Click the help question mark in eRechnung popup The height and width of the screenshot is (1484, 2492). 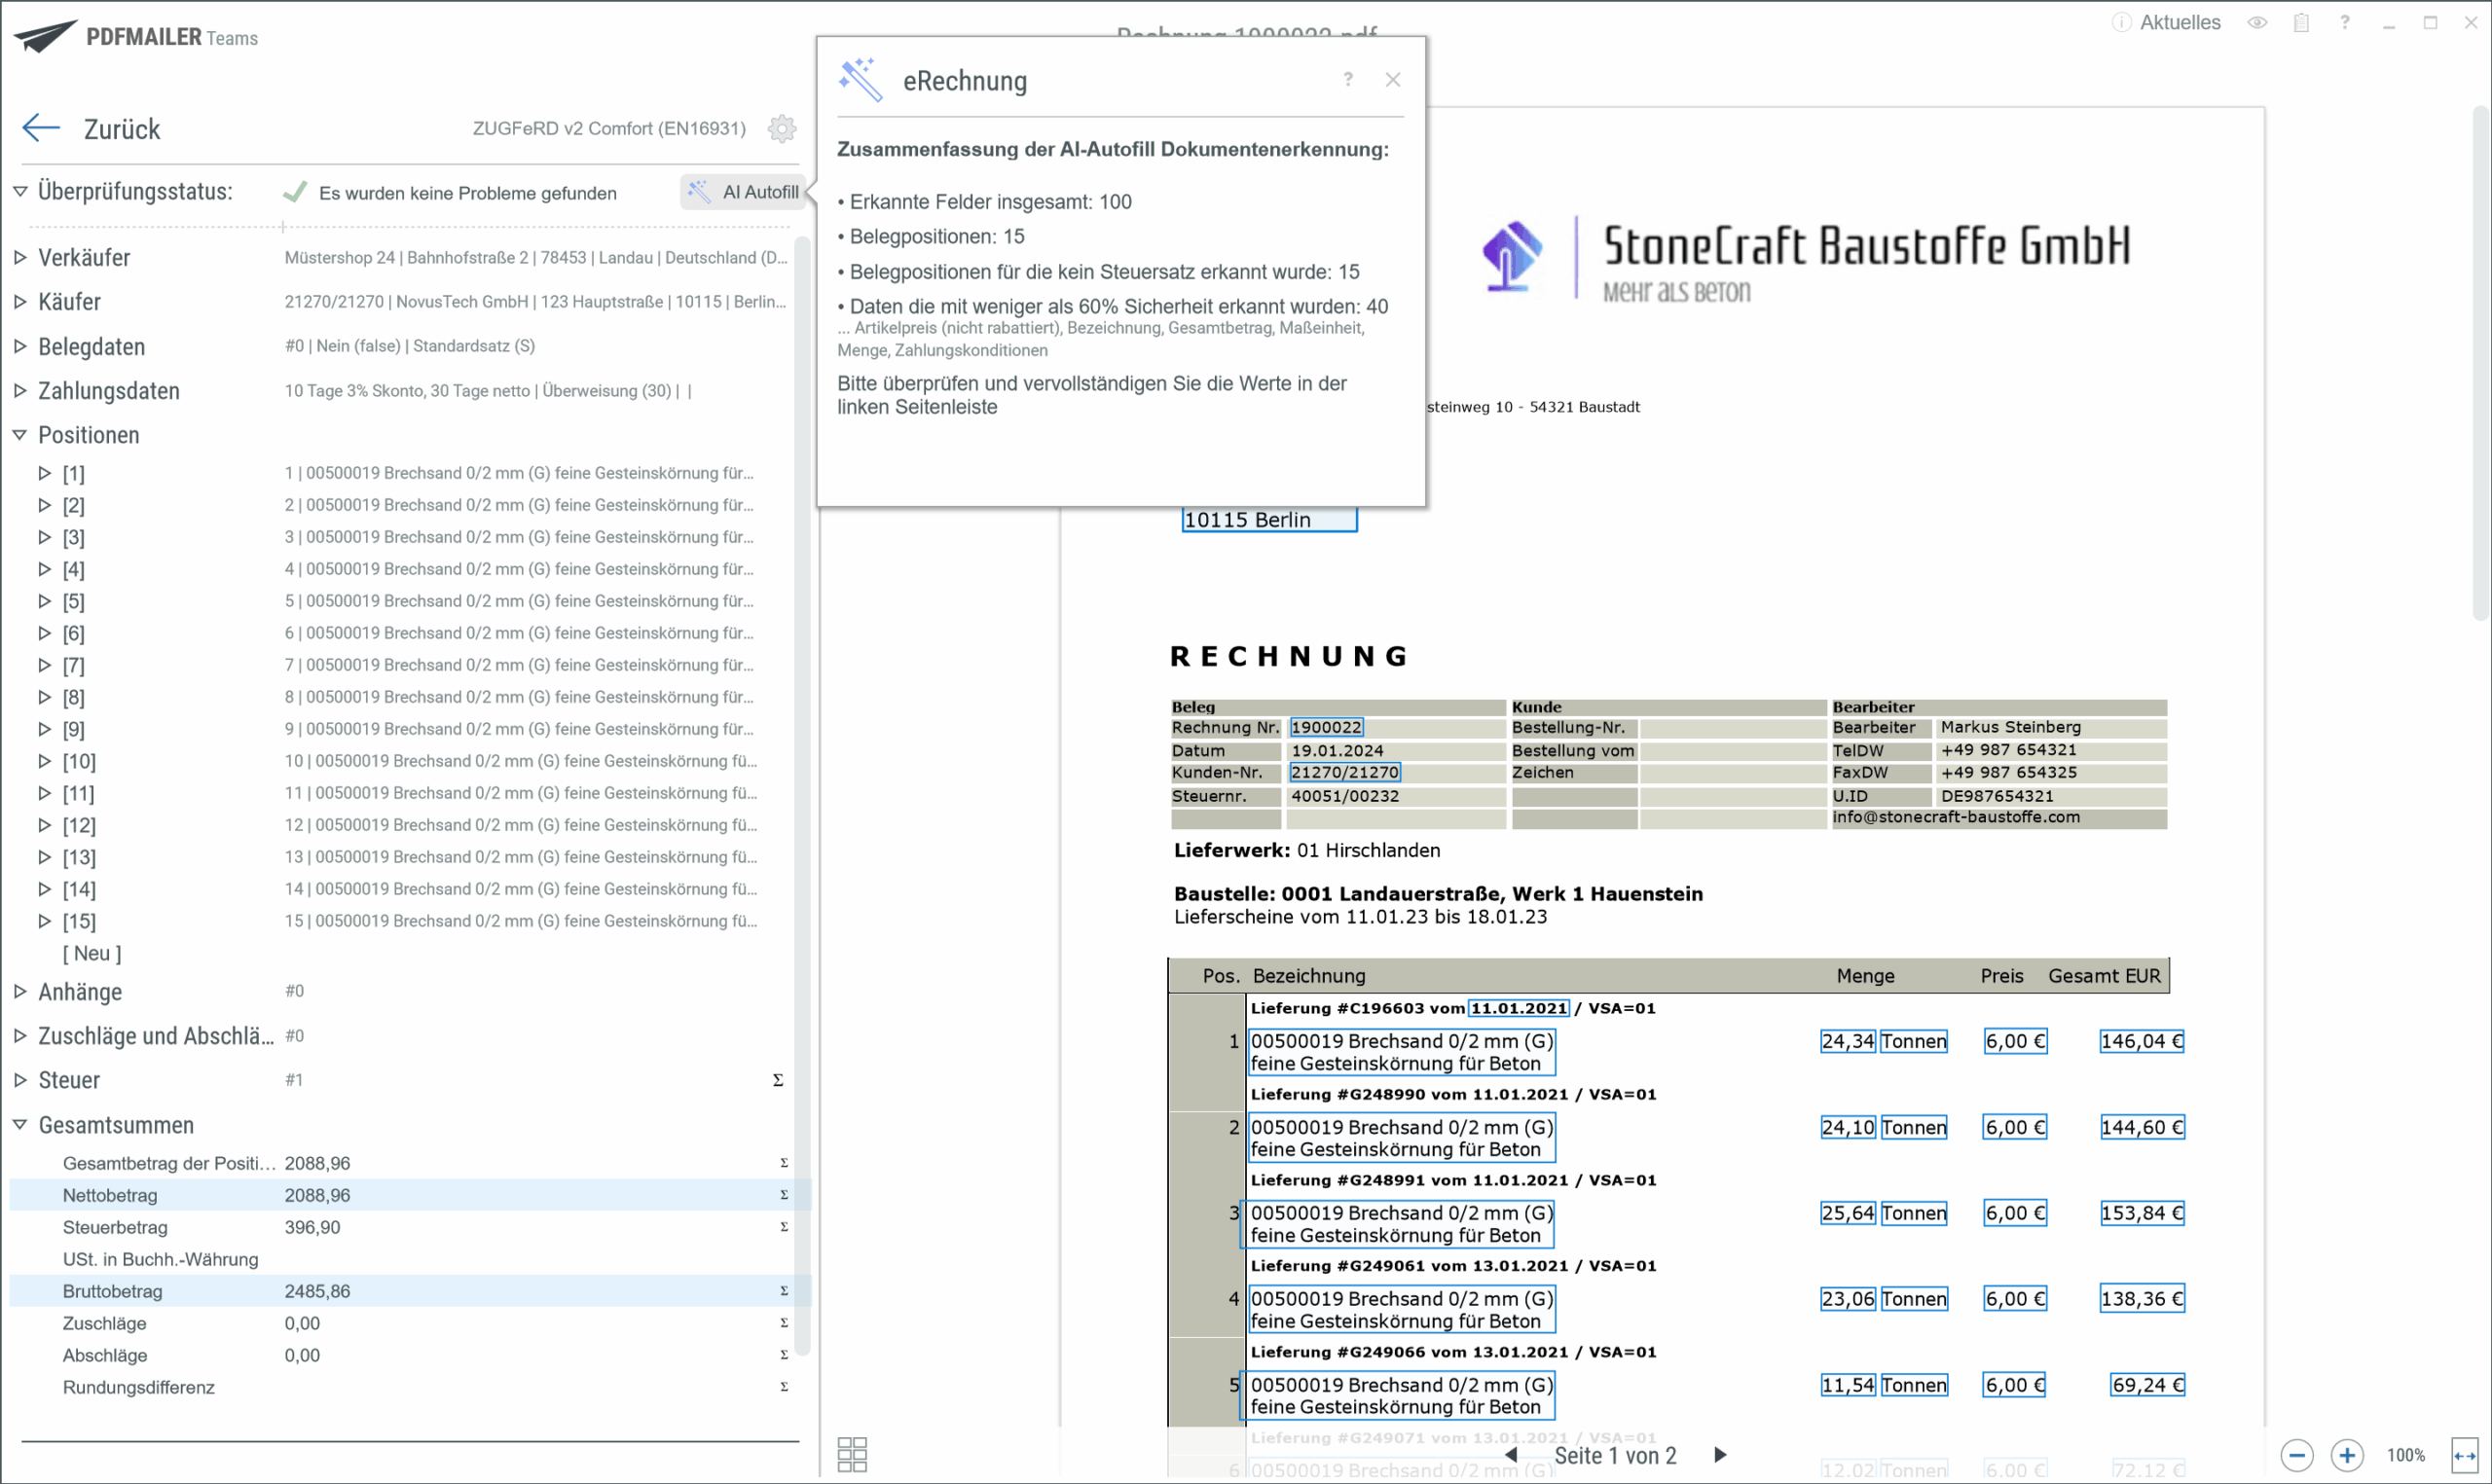coord(1348,79)
